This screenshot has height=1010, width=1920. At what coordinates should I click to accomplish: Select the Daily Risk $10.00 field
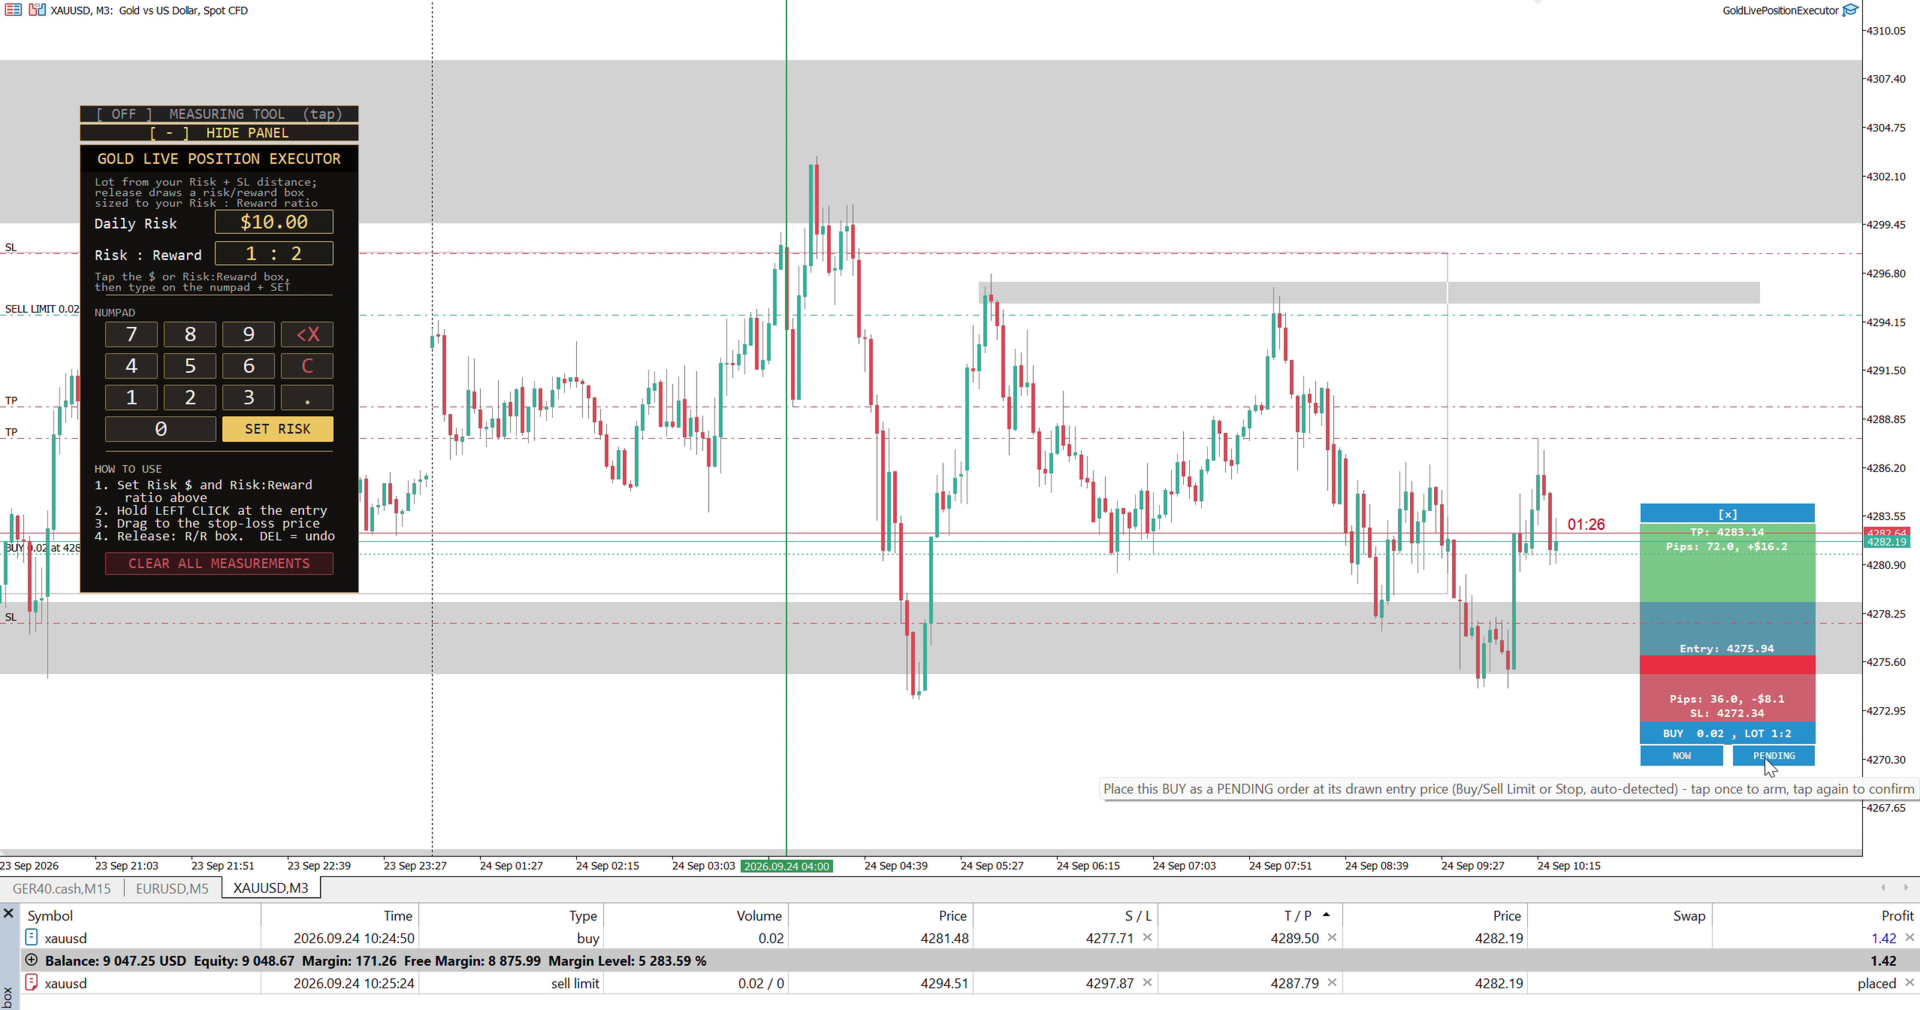[x=274, y=222]
